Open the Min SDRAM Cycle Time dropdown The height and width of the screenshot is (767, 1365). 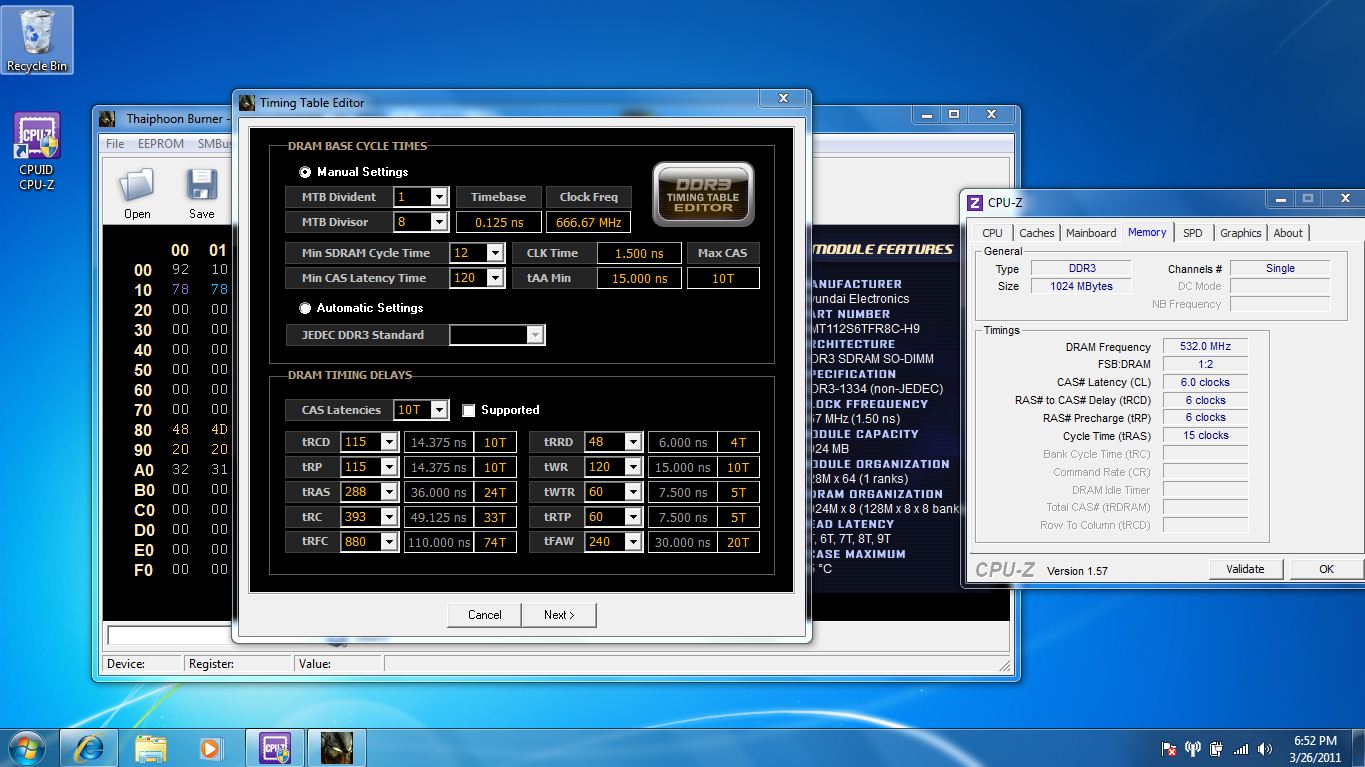click(495, 253)
